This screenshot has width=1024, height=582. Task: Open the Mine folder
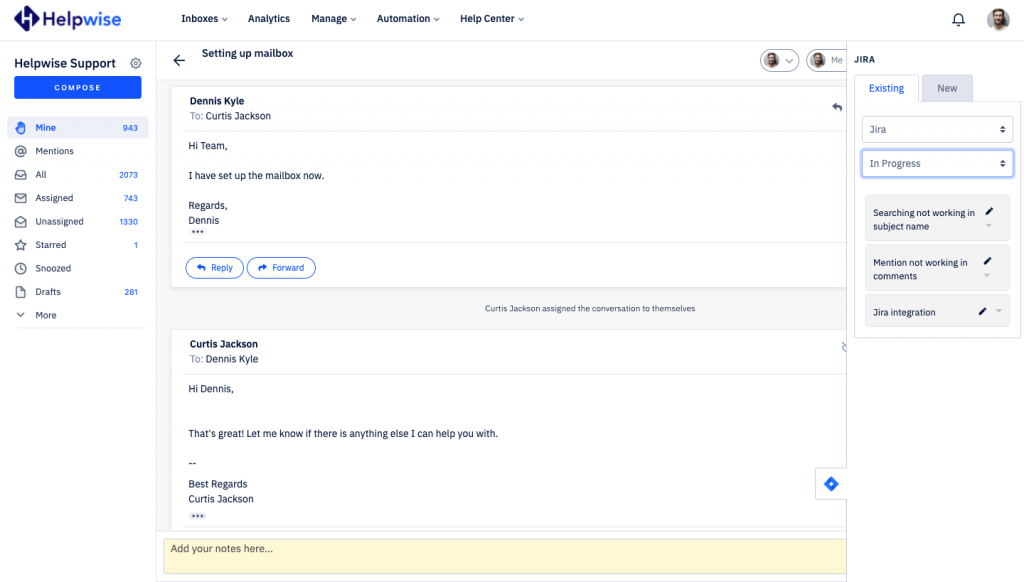(x=78, y=127)
